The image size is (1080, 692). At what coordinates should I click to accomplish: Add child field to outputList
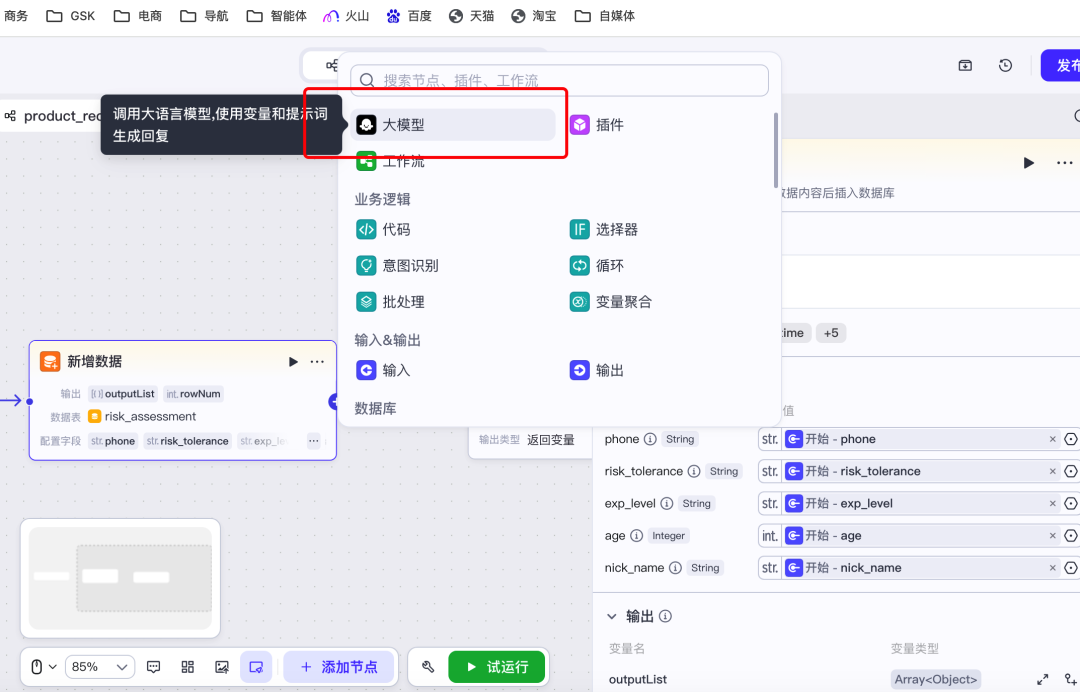[x=1070, y=680]
